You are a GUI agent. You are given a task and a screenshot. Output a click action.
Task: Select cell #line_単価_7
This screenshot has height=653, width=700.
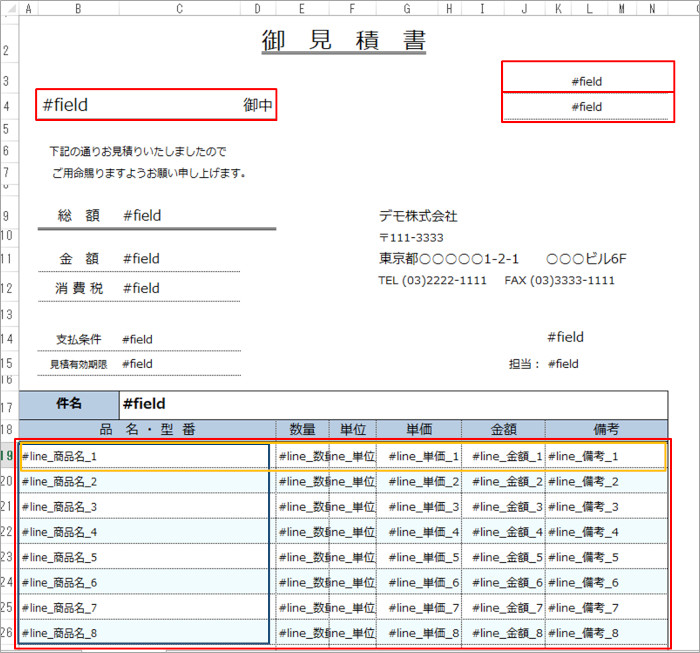419,607
